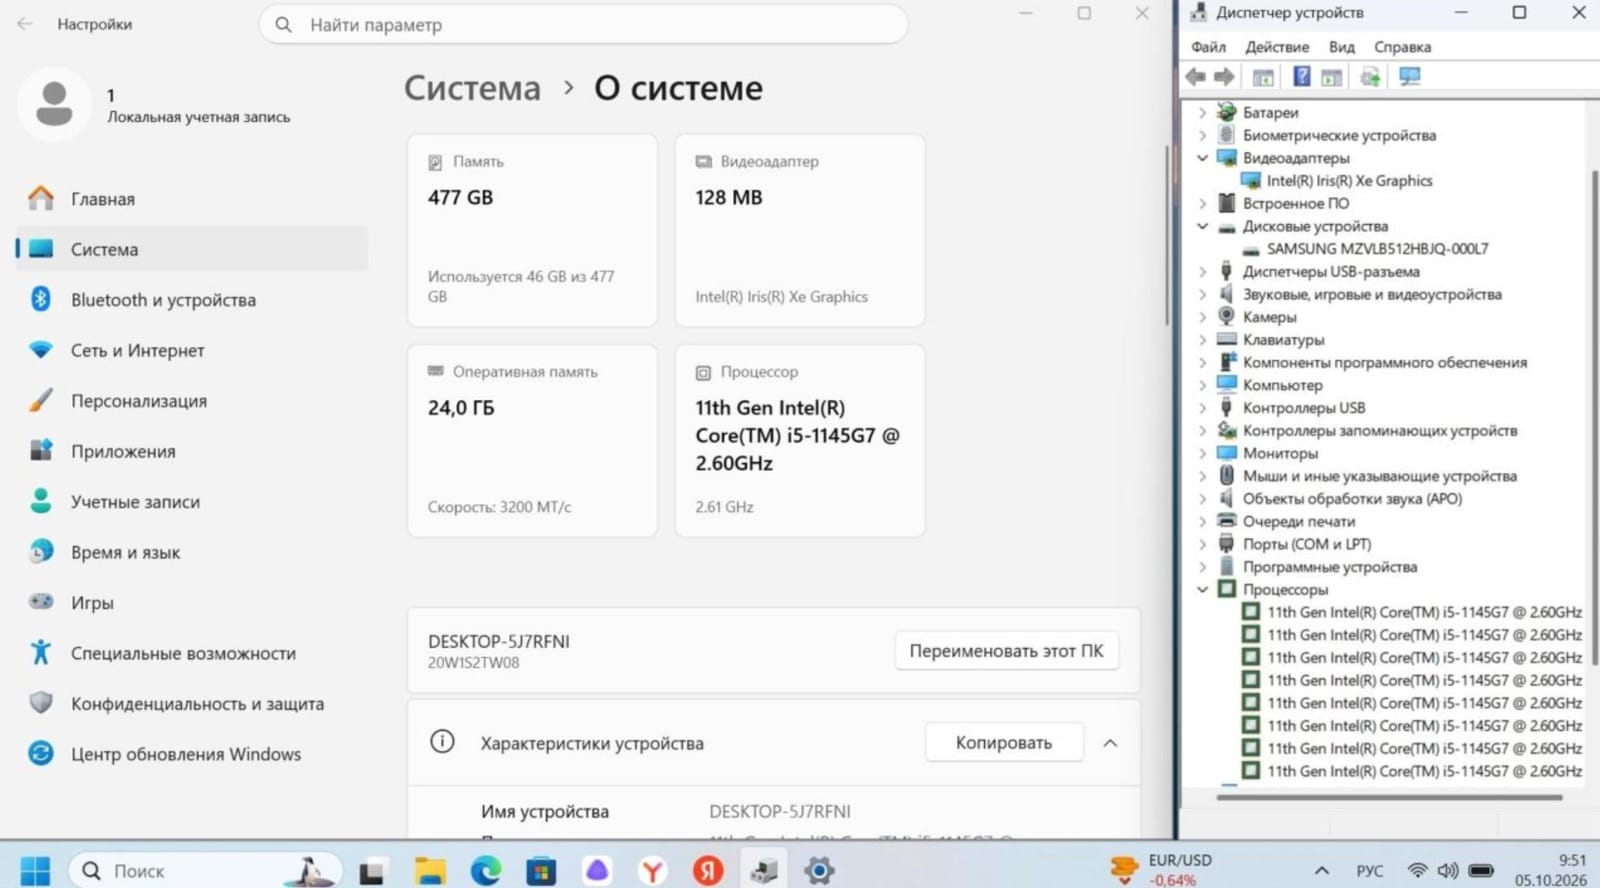Collapse the Процессоры tree node
Viewport: 1600px width, 888px height.
[x=1203, y=590]
